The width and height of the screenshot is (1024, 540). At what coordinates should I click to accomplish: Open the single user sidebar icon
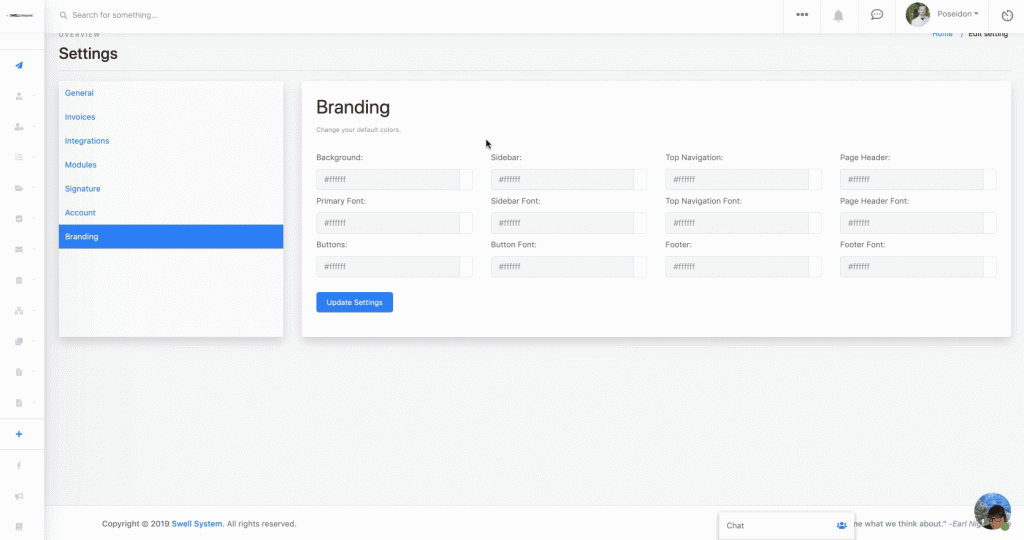click(x=19, y=96)
